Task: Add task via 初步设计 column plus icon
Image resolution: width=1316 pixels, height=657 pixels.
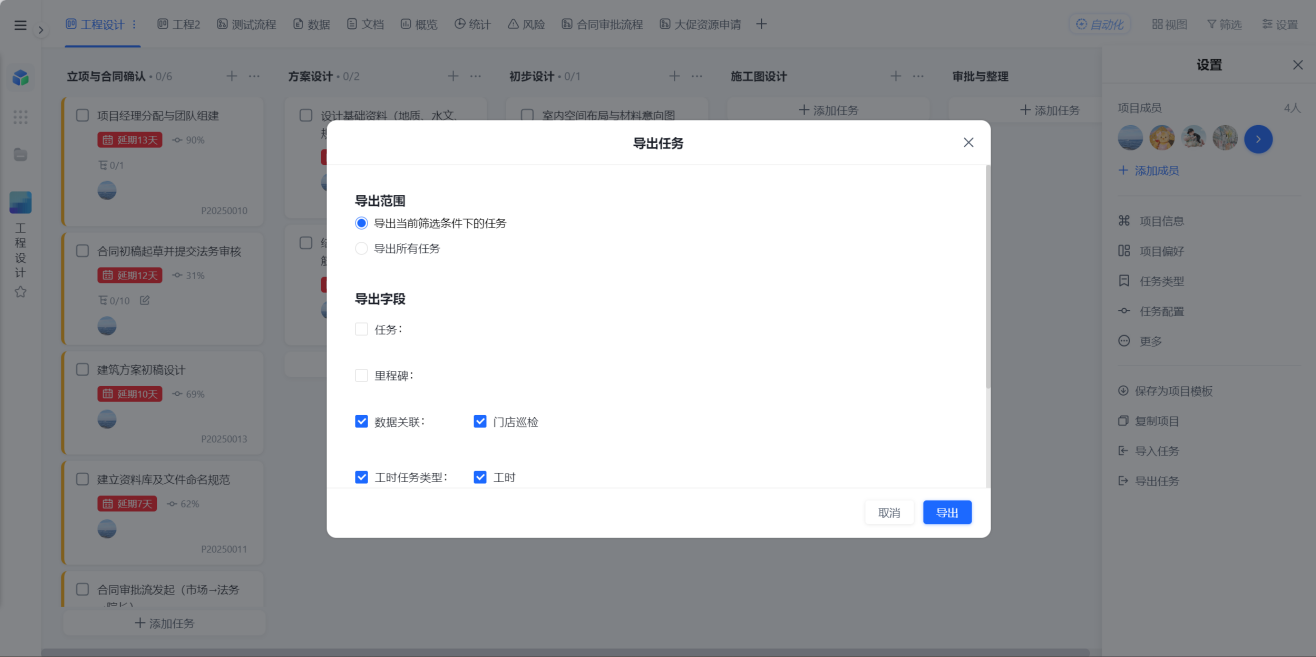Action: click(675, 76)
